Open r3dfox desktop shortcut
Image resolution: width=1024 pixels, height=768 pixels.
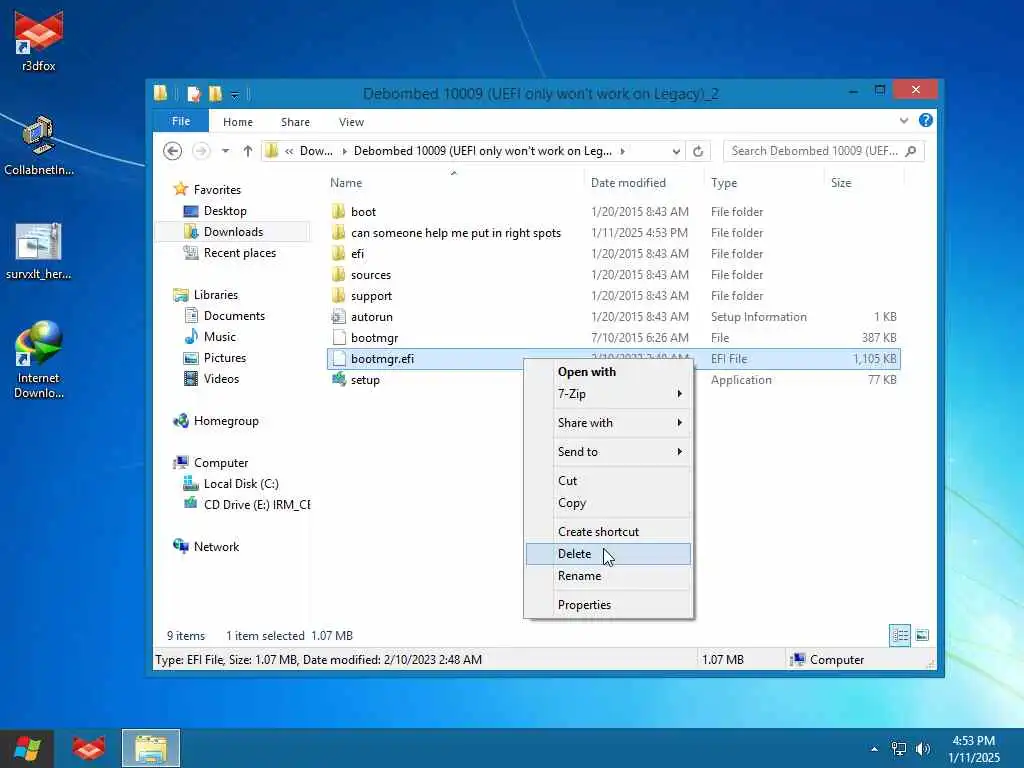coord(39,40)
